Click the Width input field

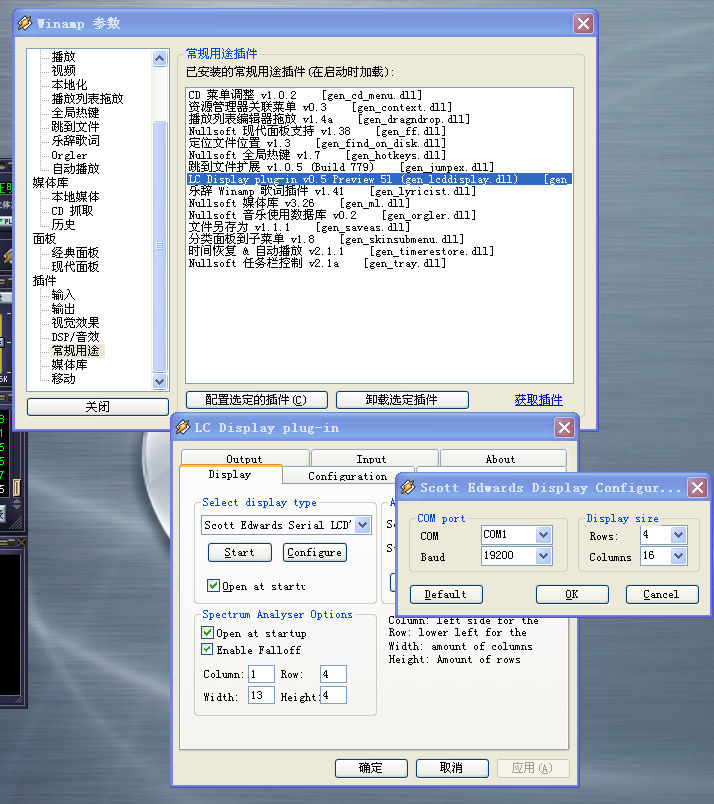pyautogui.click(x=261, y=695)
